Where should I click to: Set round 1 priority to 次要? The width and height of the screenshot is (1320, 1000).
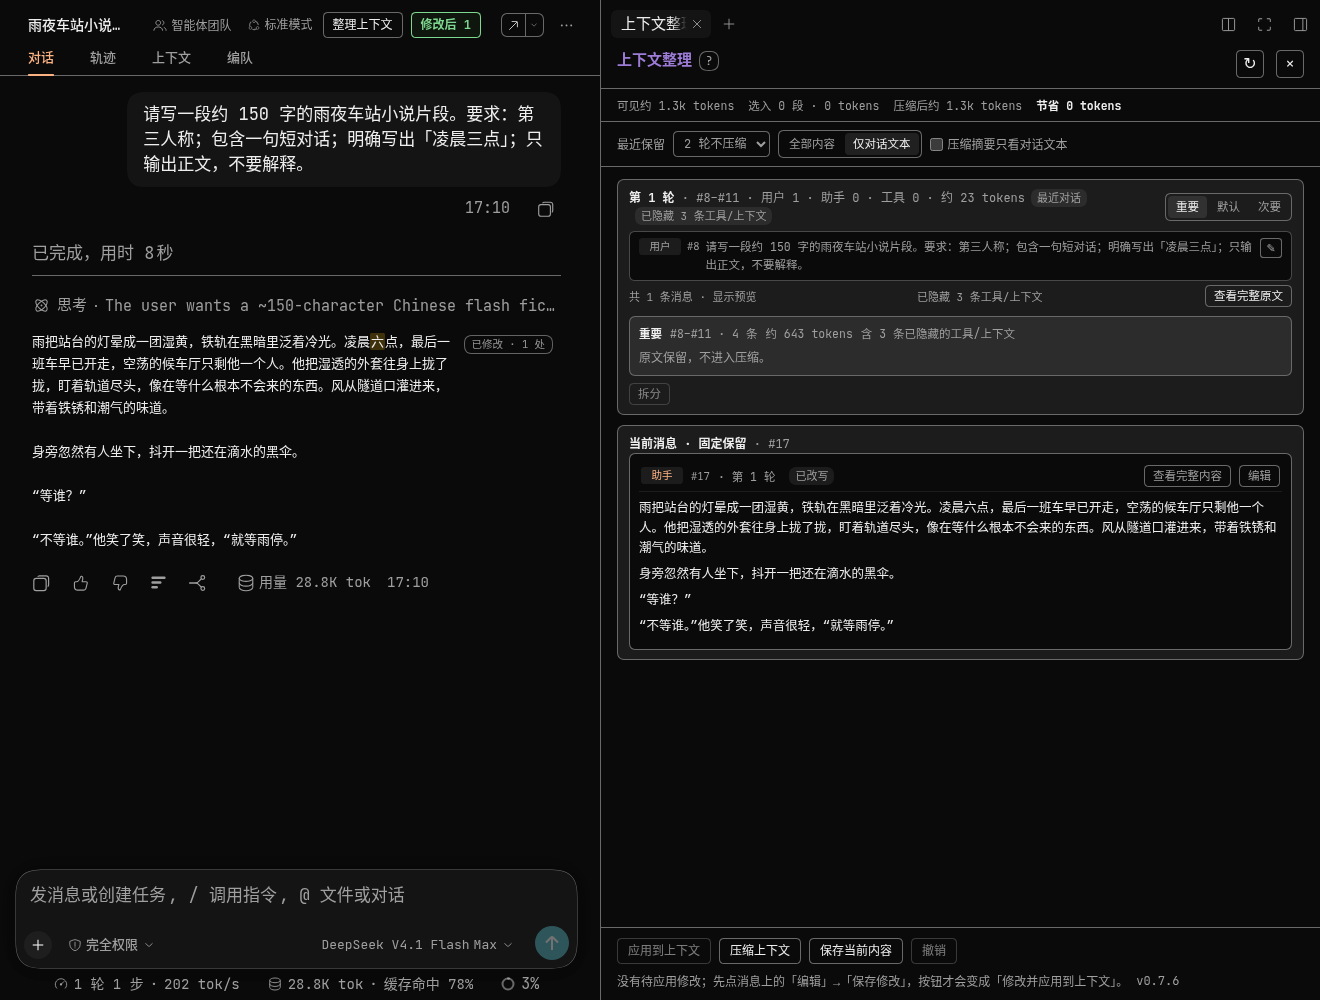click(1269, 207)
